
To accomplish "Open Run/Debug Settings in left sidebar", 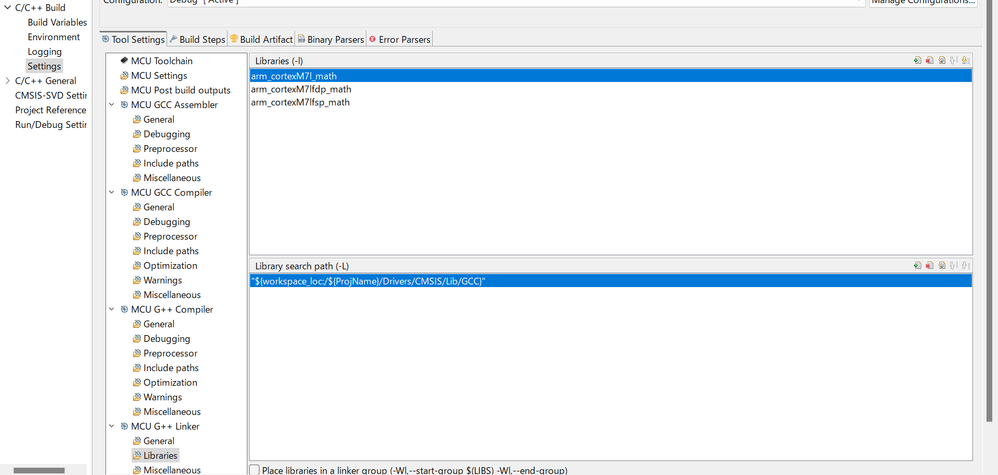I will pos(50,125).
